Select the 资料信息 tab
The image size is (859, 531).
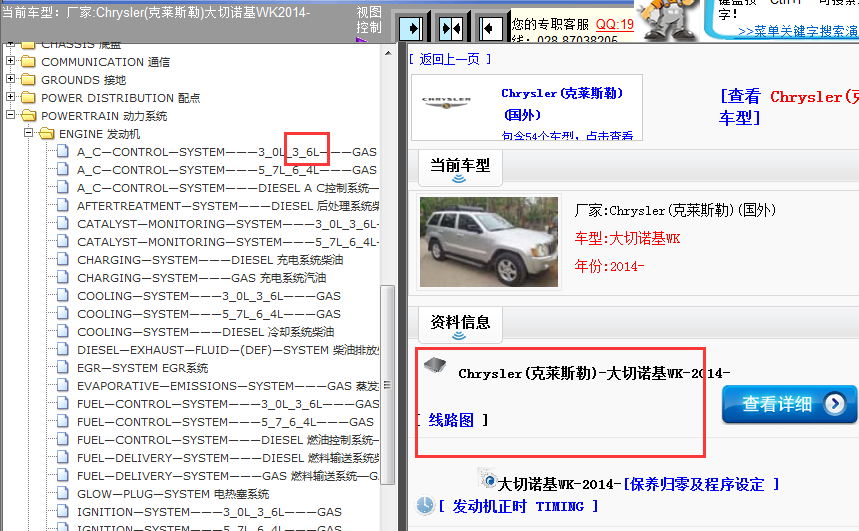pos(460,324)
